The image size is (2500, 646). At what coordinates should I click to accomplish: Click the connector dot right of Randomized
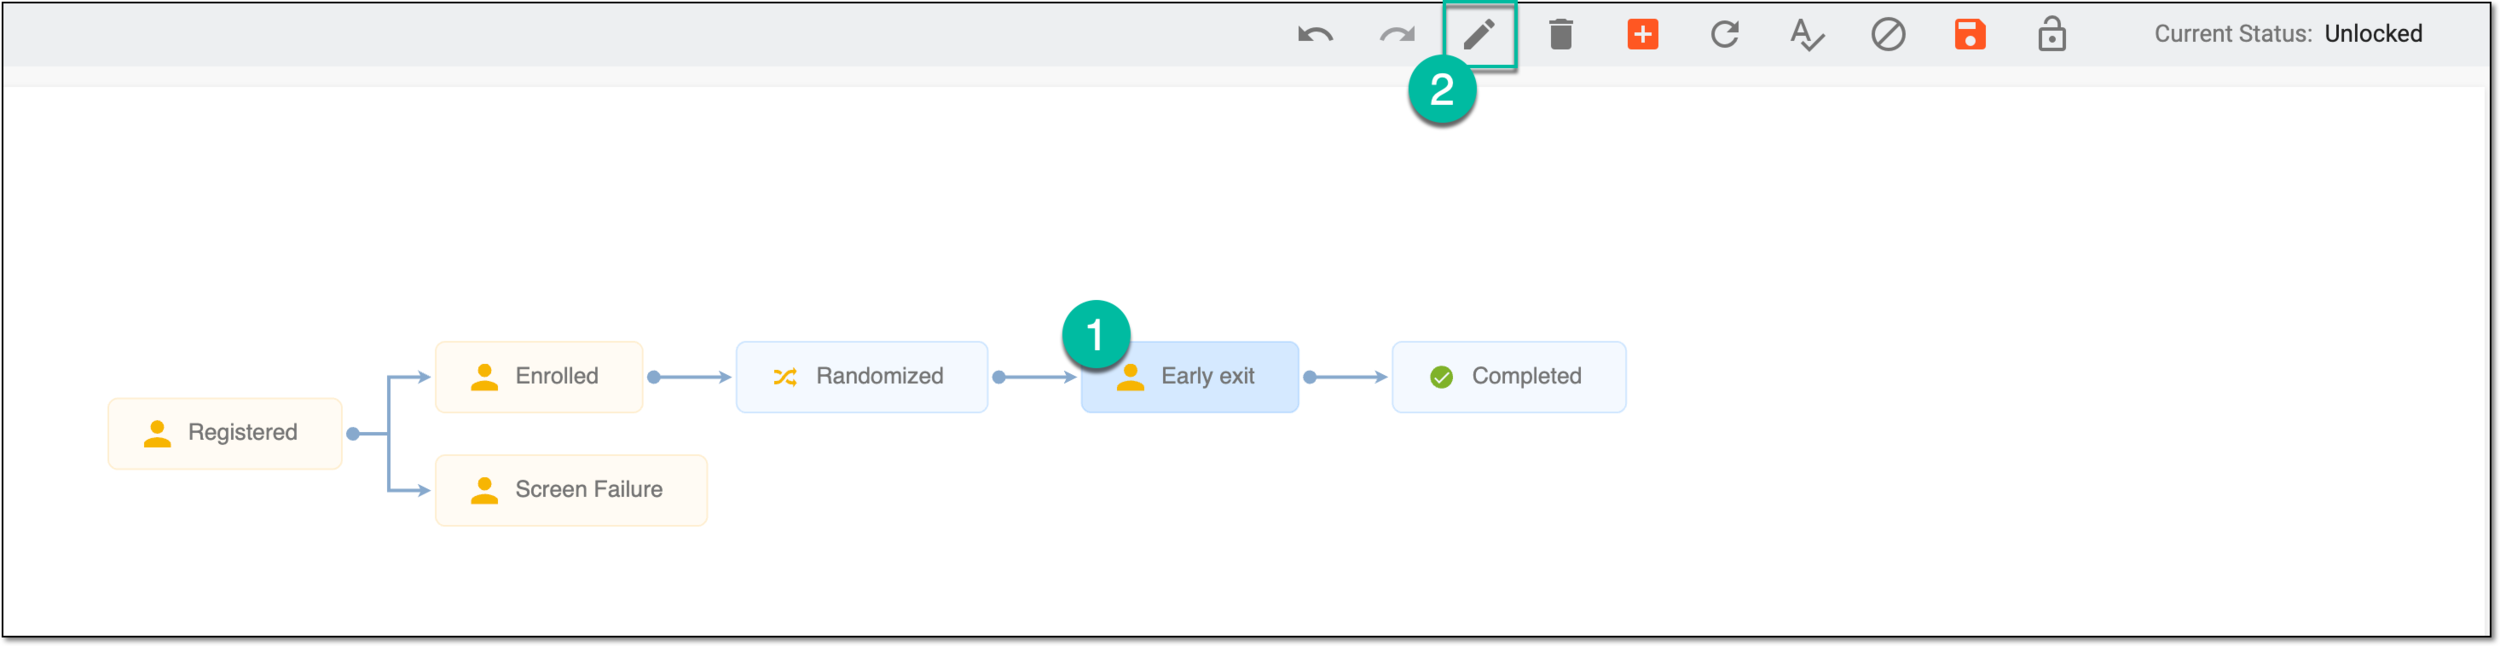click(x=999, y=377)
